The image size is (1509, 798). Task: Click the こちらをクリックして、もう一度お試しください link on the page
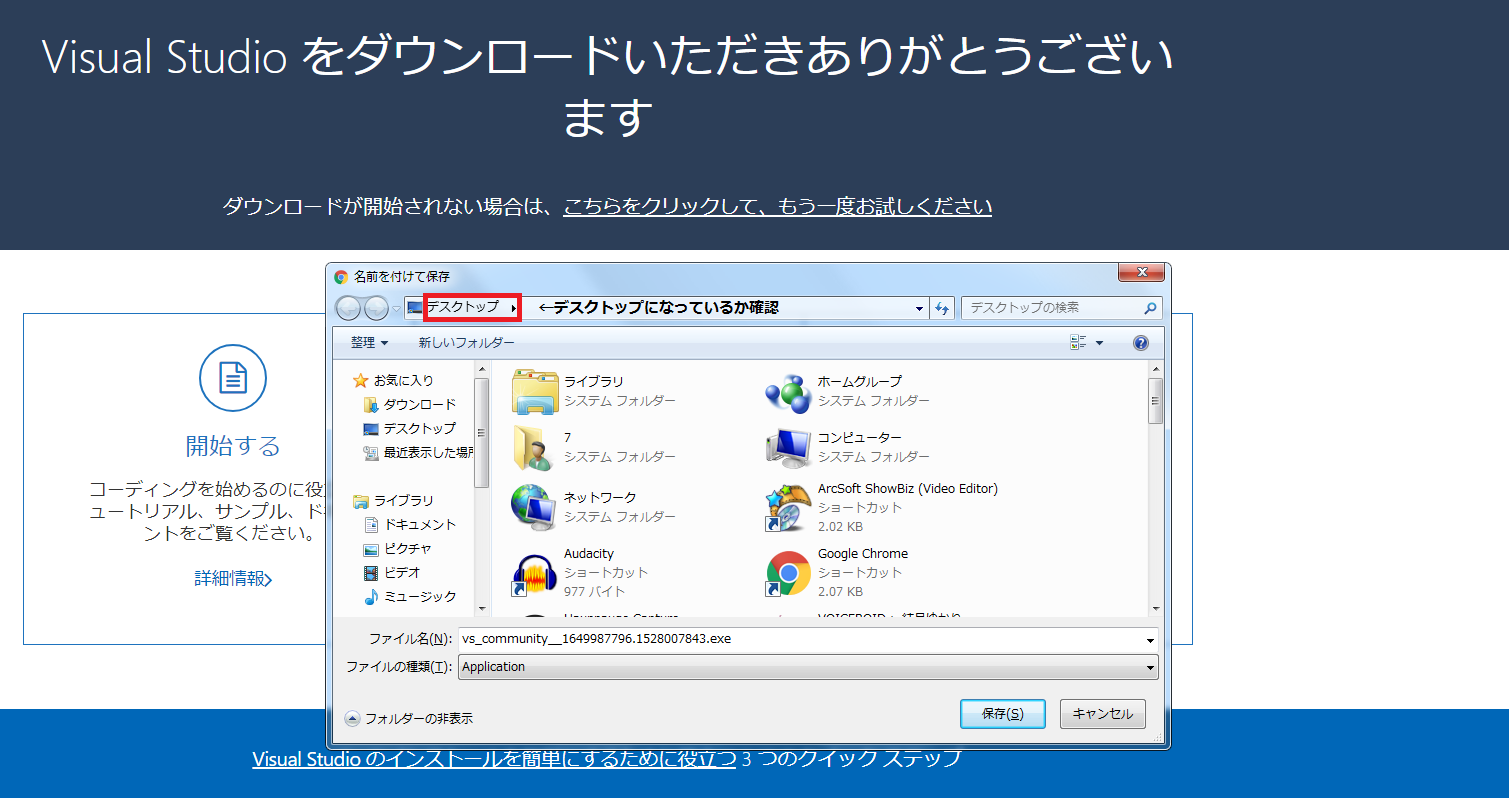click(x=778, y=207)
